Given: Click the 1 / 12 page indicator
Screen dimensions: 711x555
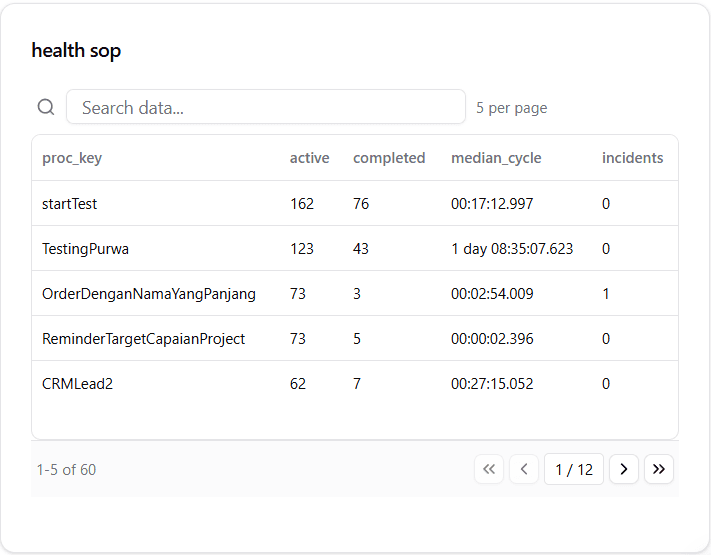Looking at the screenshot, I should click(x=574, y=469).
